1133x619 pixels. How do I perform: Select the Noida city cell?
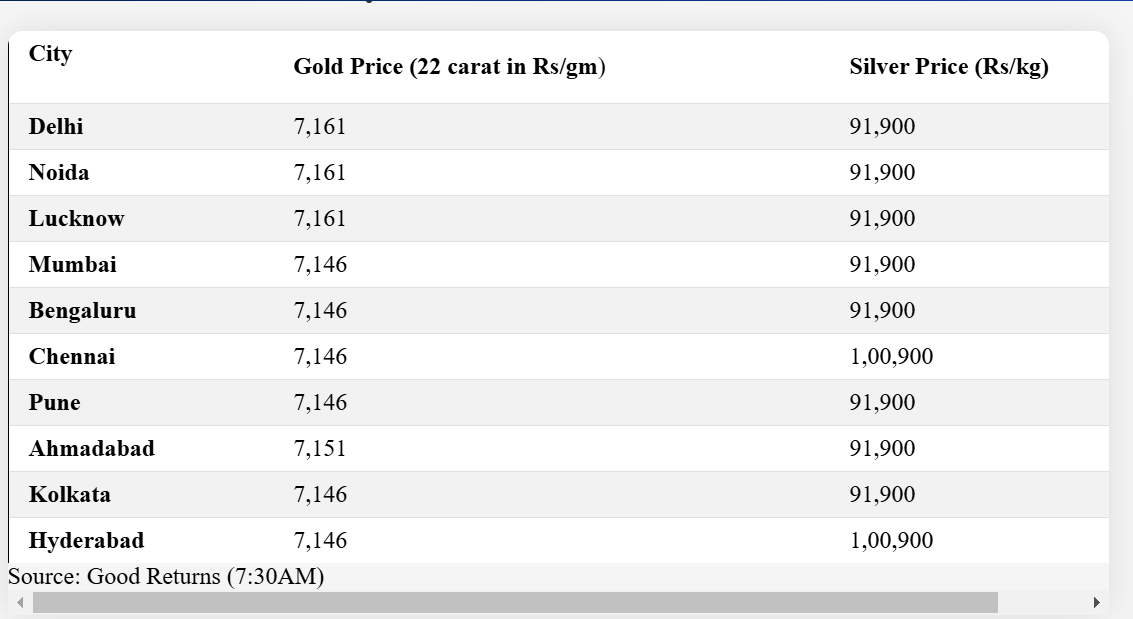pyautogui.click(x=59, y=173)
